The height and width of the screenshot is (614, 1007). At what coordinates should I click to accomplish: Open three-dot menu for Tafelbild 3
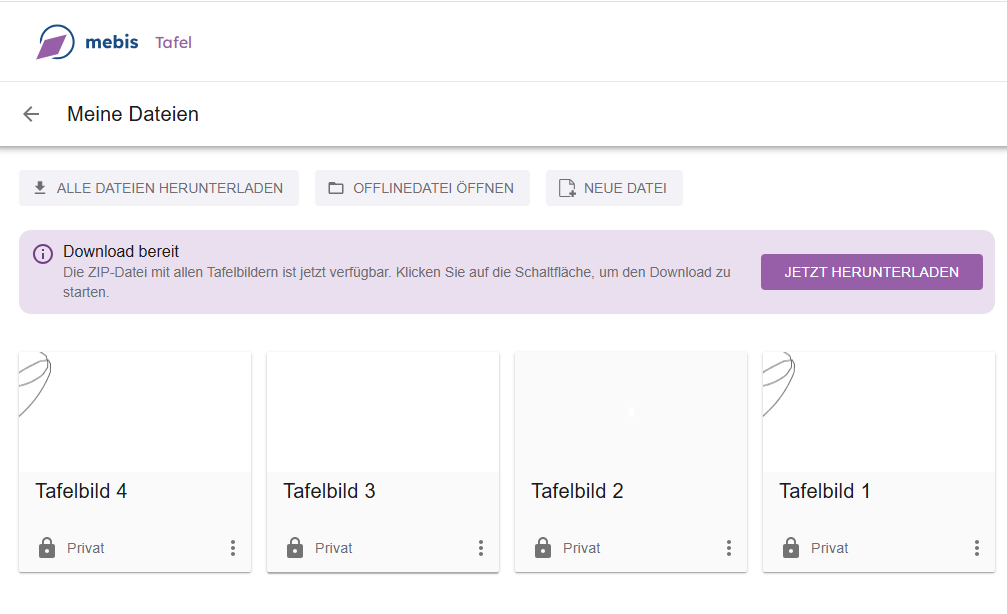(481, 548)
